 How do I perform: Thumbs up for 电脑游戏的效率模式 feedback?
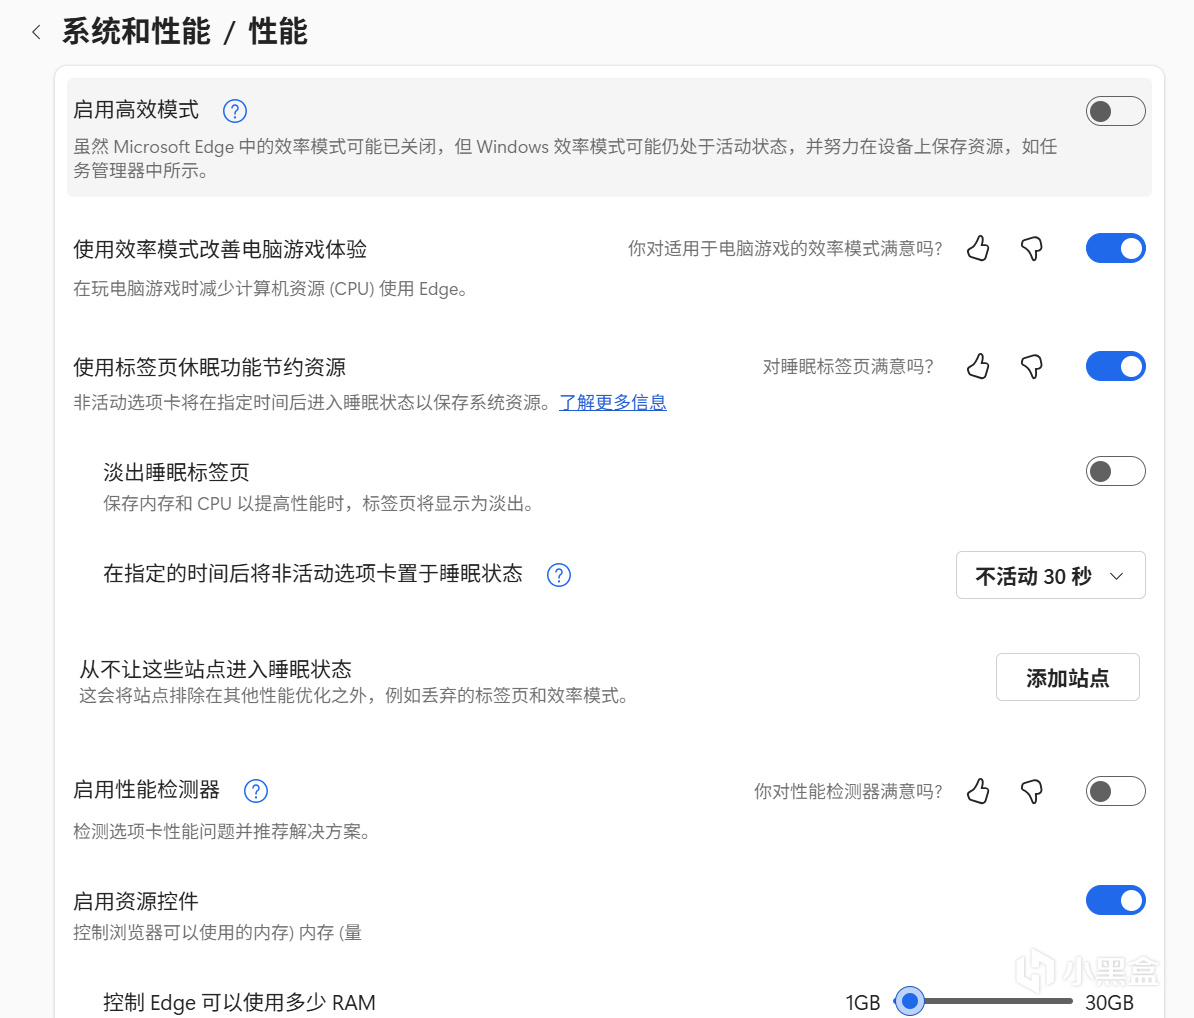click(x=978, y=248)
